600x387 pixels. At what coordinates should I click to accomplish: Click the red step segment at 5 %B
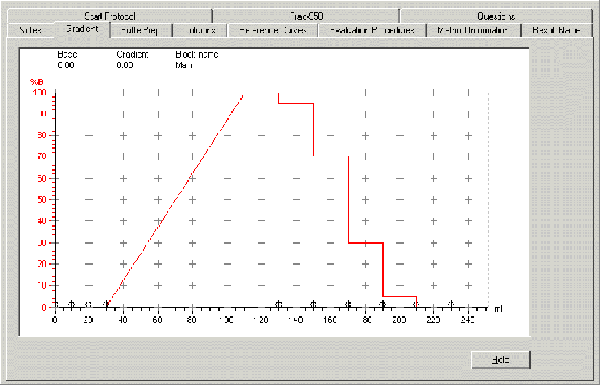pyautogui.click(x=400, y=296)
